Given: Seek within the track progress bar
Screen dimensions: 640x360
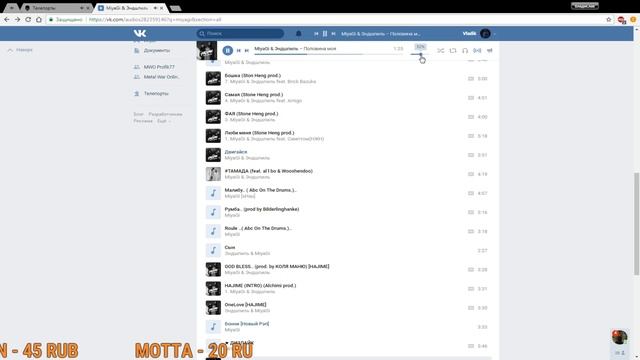Looking at the screenshot, I should [329, 54].
